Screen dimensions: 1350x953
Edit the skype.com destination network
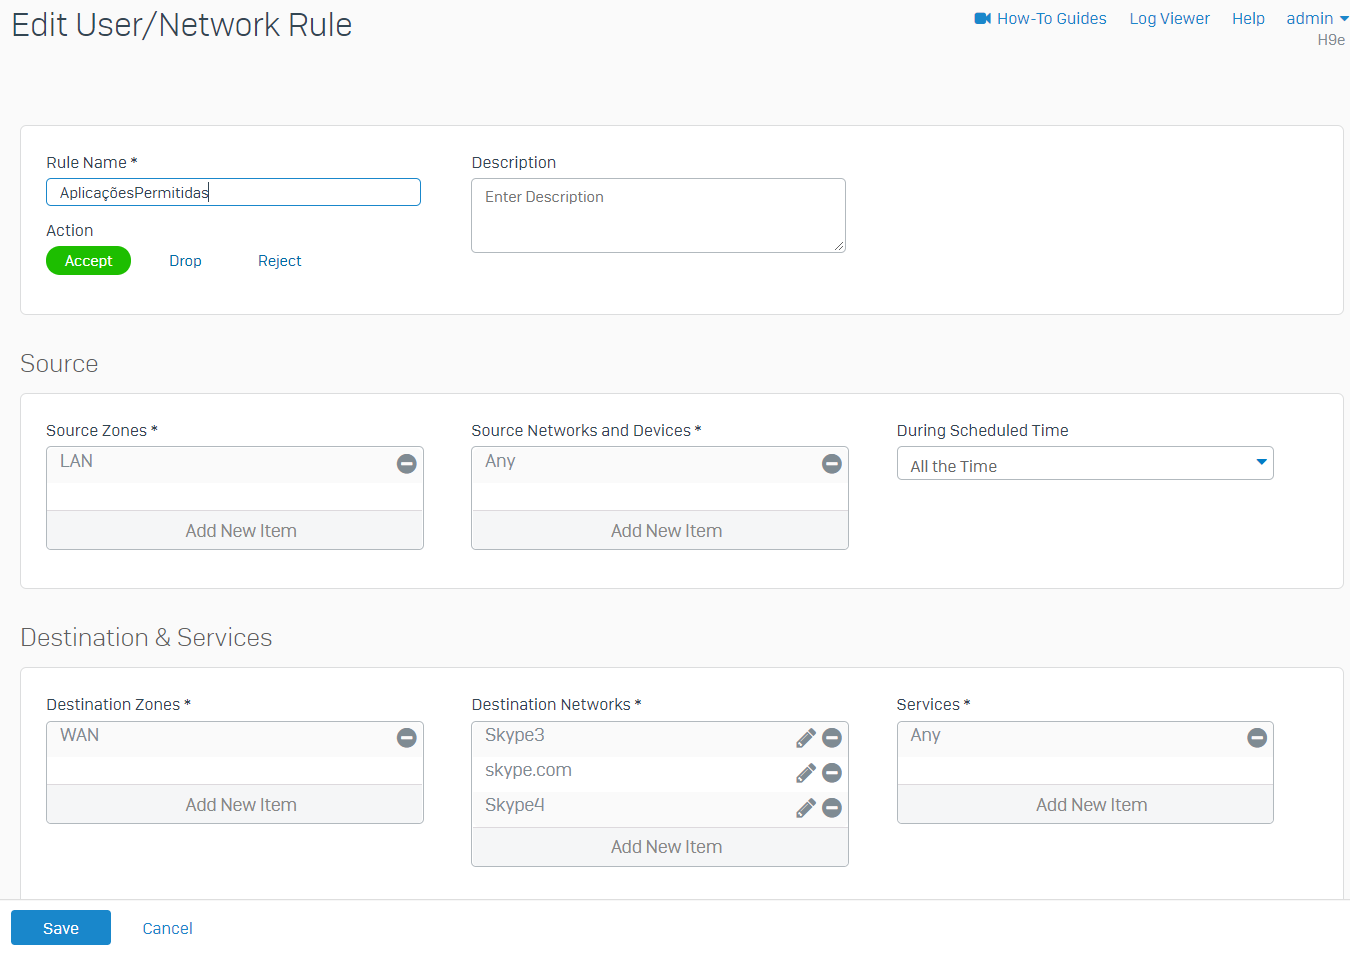pyautogui.click(x=806, y=773)
